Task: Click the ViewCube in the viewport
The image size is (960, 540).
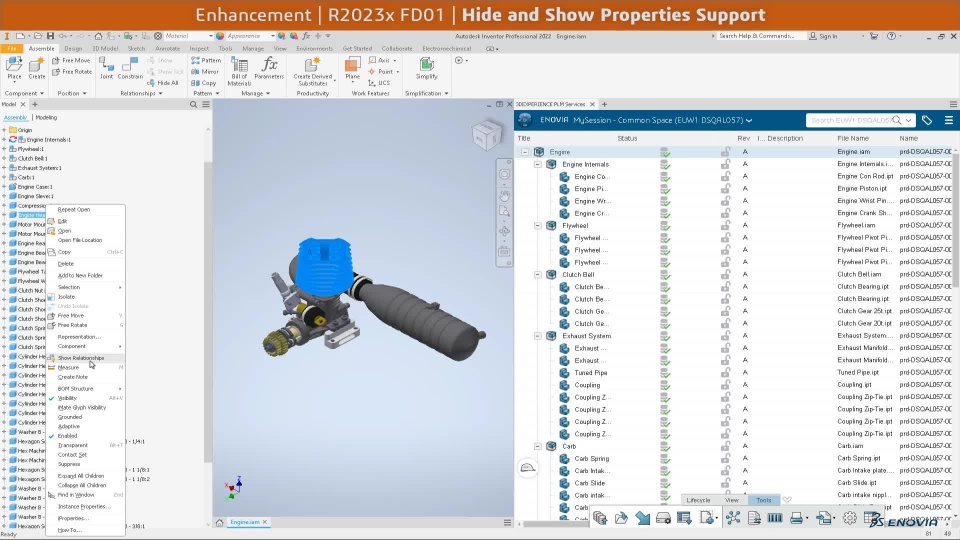Action: click(x=487, y=135)
